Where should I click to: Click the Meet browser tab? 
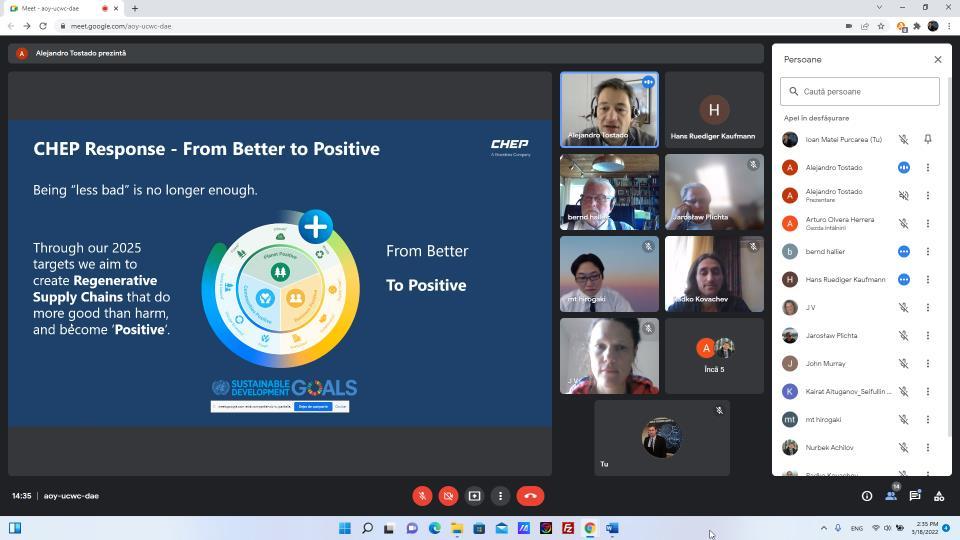(61, 9)
